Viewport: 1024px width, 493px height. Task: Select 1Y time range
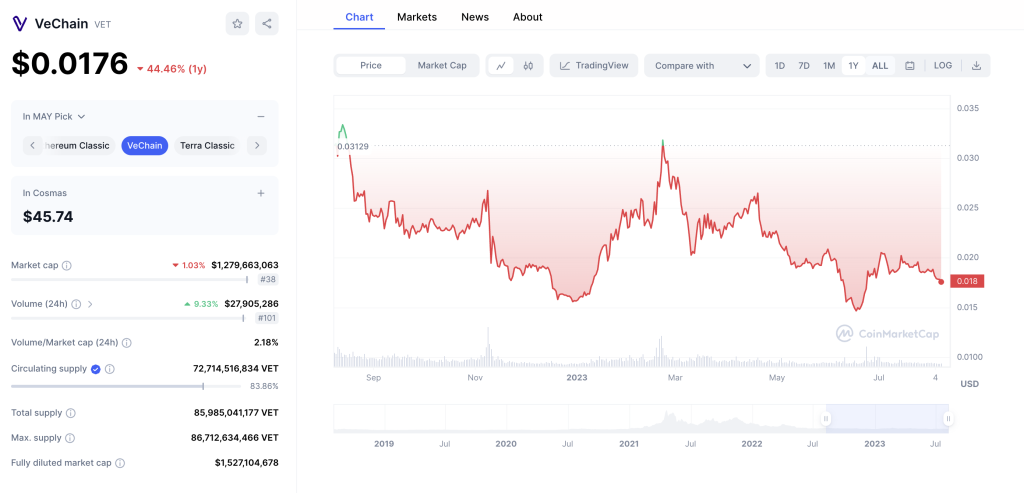click(854, 65)
